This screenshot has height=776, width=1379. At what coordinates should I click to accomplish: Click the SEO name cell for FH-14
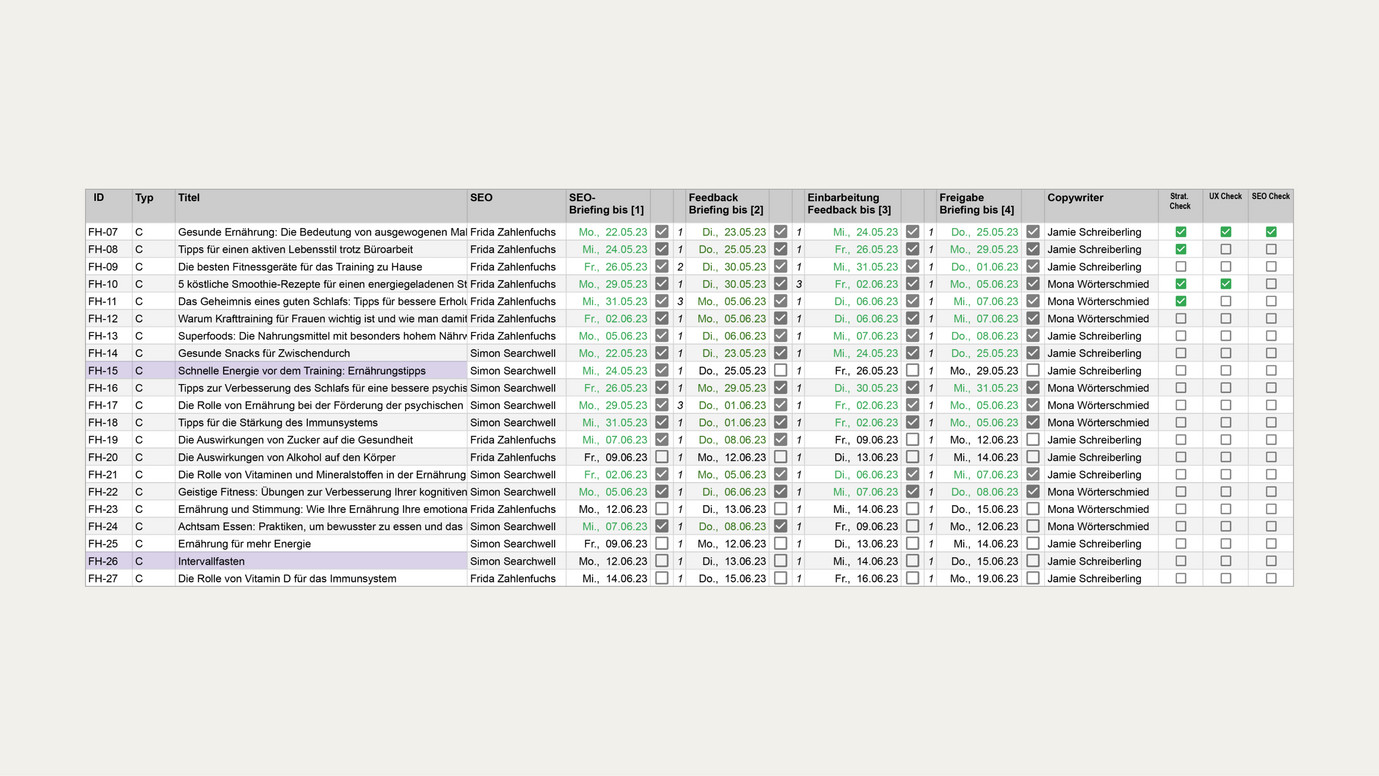515,353
